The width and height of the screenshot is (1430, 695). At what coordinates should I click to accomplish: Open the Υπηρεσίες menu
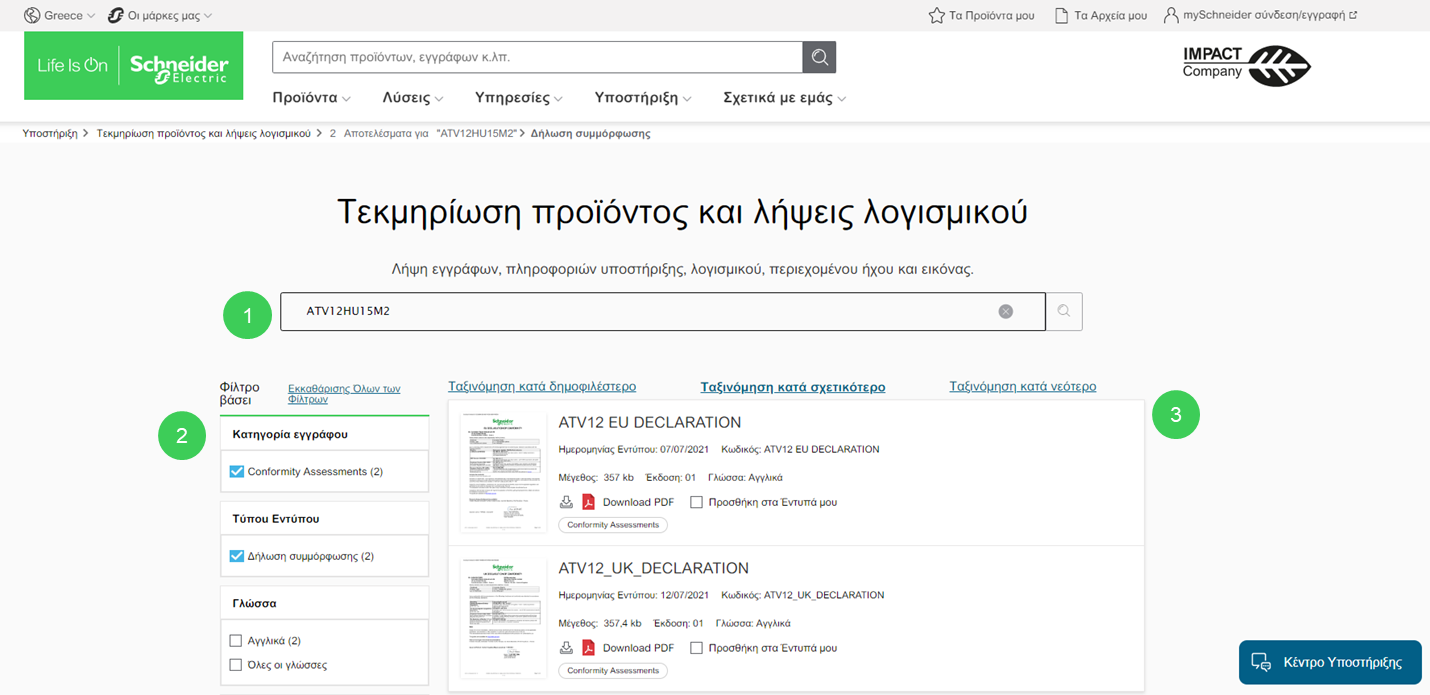coord(519,98)
